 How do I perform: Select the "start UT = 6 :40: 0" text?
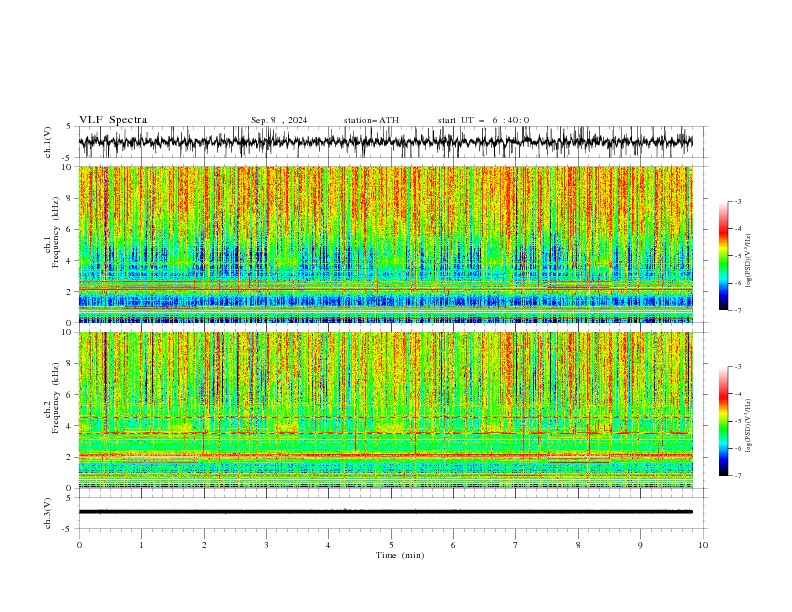pyautogui.click(x=483, y=120)
